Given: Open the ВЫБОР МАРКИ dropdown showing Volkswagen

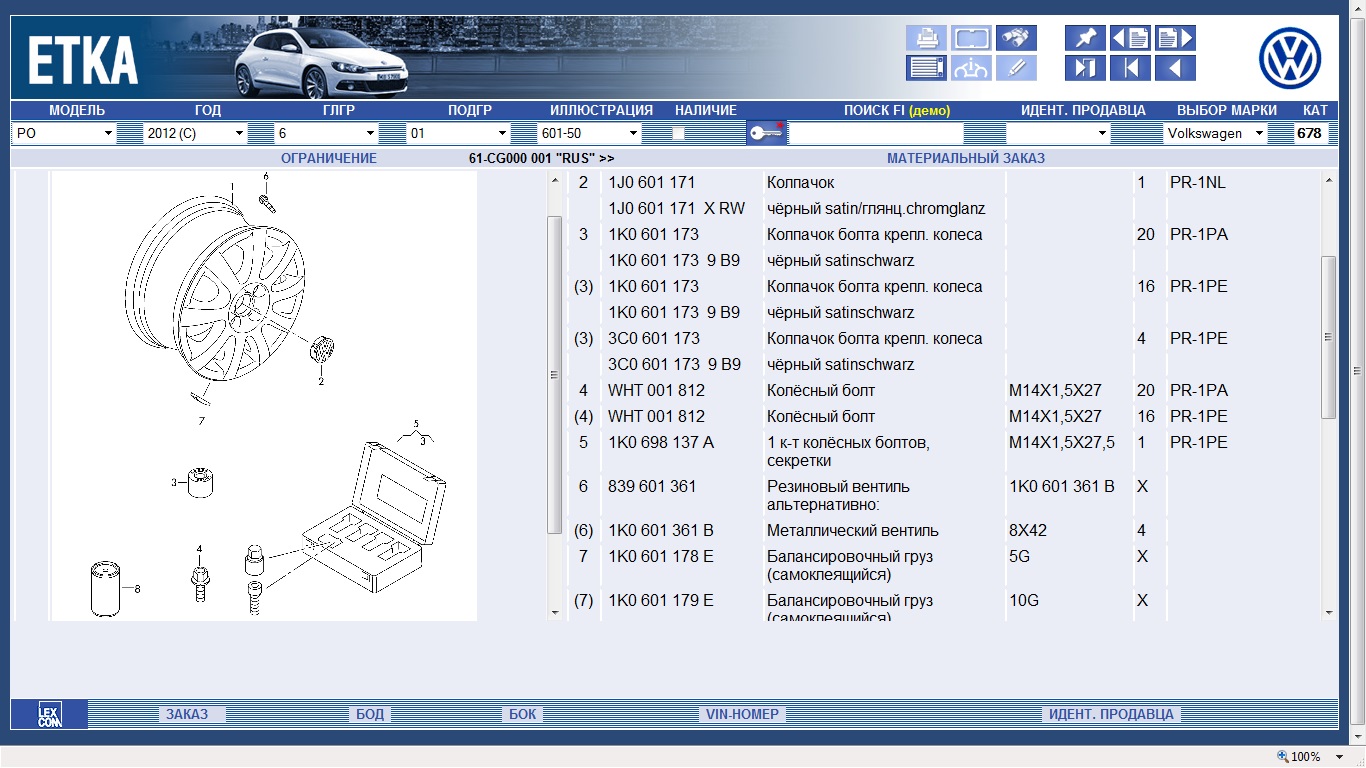Looking at the screenshot, I should click(1215, 133).
